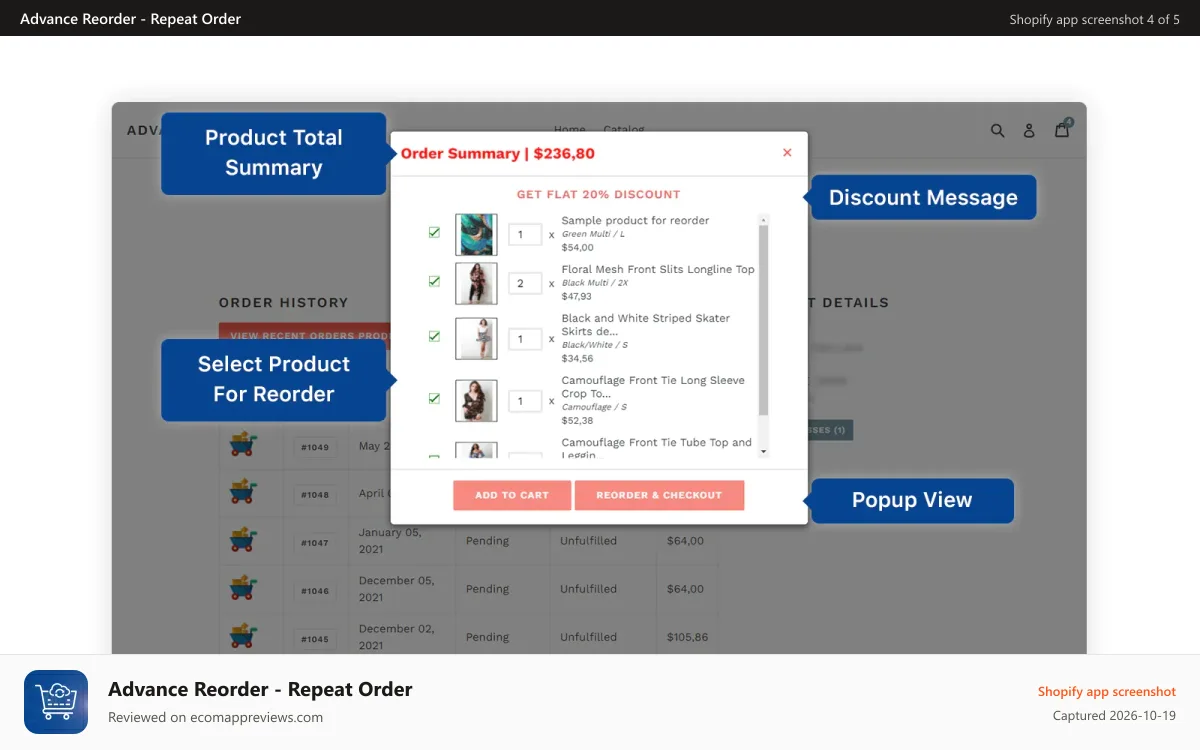Open the search icon in store header
Screen dimensions: 1200x750
pos(997,130)
